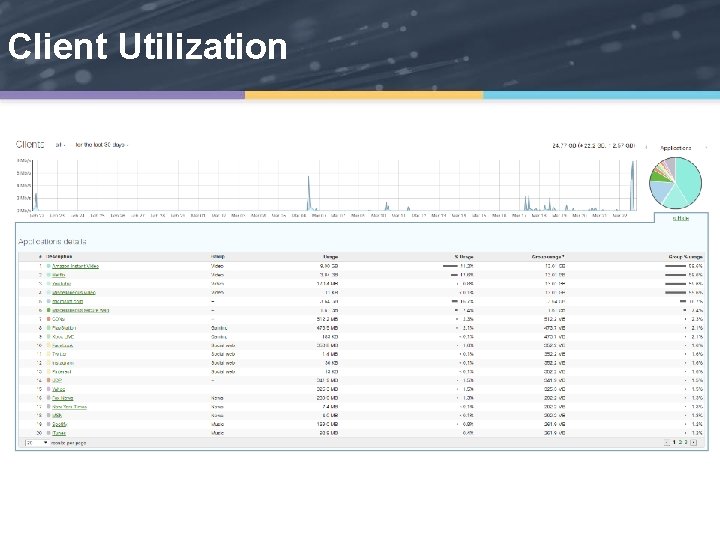Open the UDP application link
The height and width of the screenshot is (540, 720).
pyautogui.click(x=57, y=380)
